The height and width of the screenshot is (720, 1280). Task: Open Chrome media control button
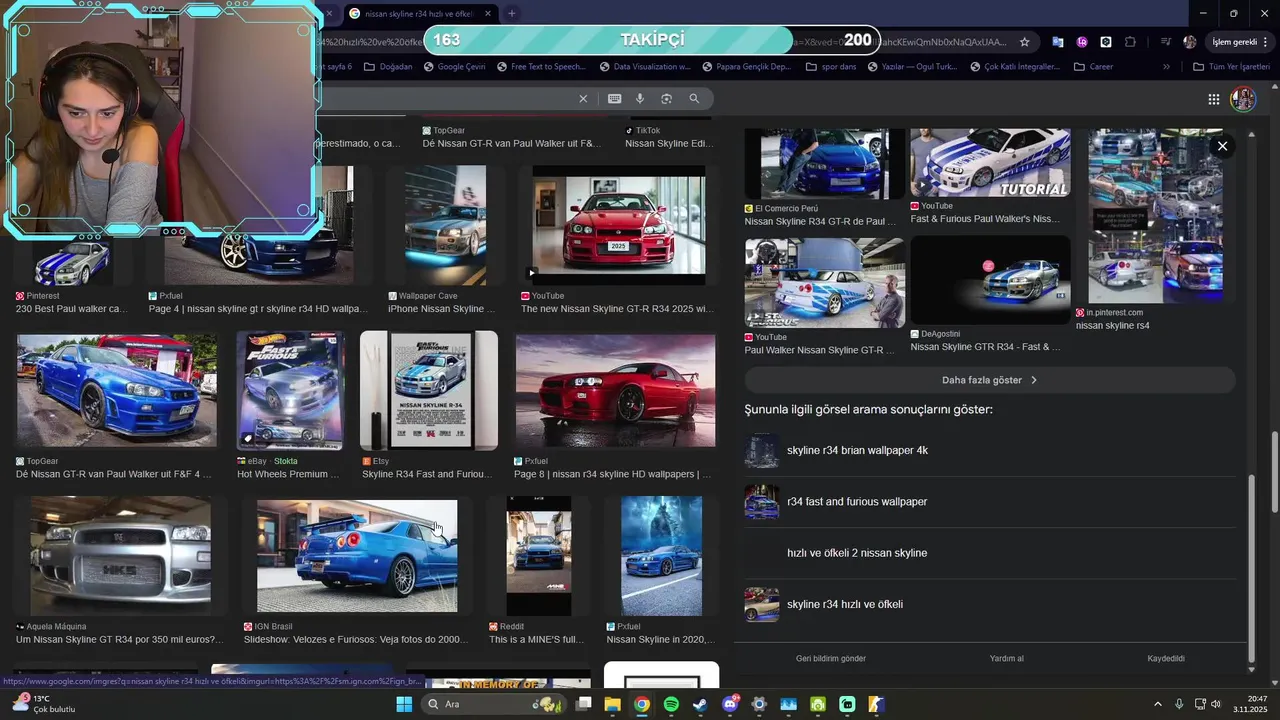click(x=1166, y=42)
